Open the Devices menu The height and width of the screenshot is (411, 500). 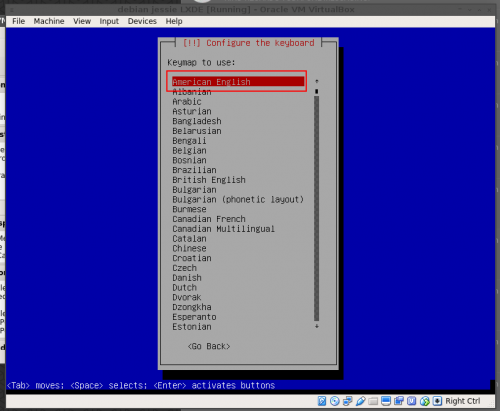coord(142,21)
